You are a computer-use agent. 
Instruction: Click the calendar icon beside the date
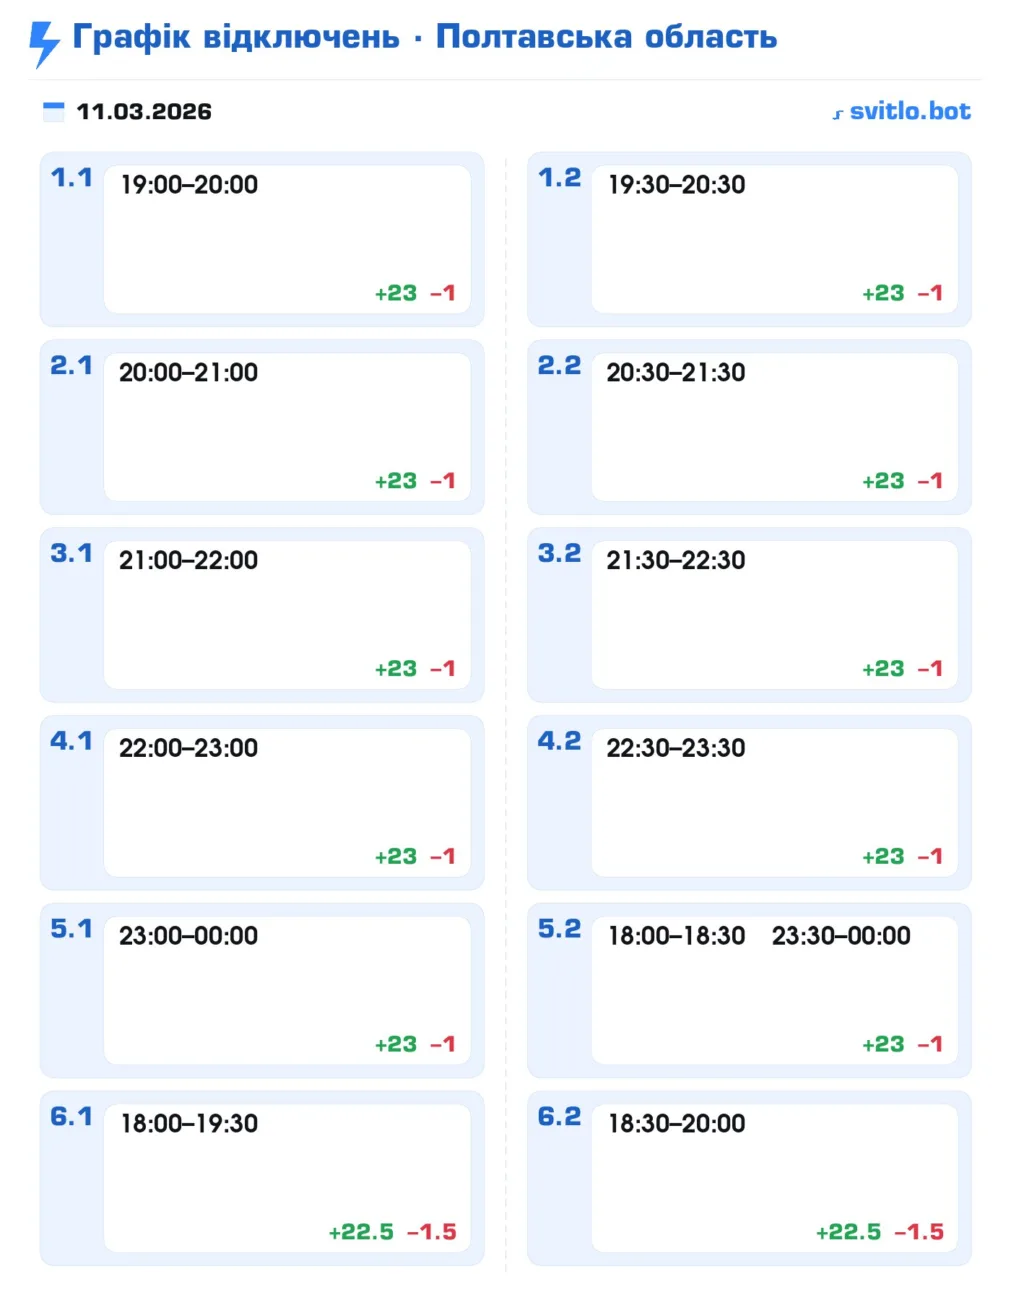[54, 111]
